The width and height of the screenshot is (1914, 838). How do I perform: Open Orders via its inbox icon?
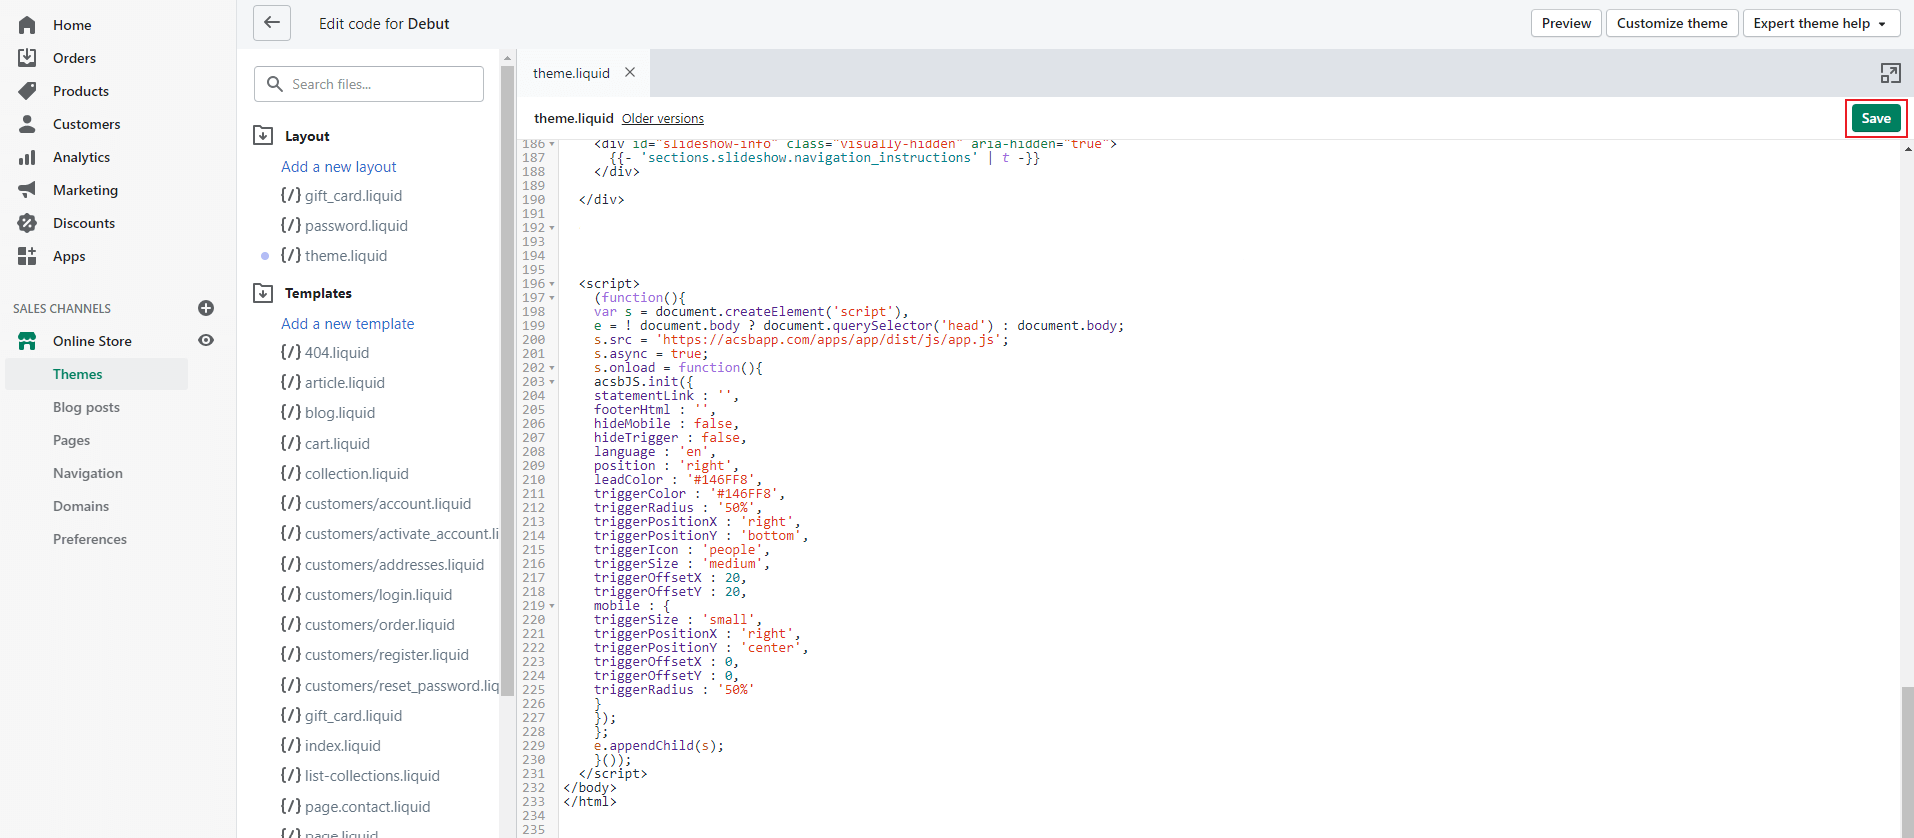point(27,58)
